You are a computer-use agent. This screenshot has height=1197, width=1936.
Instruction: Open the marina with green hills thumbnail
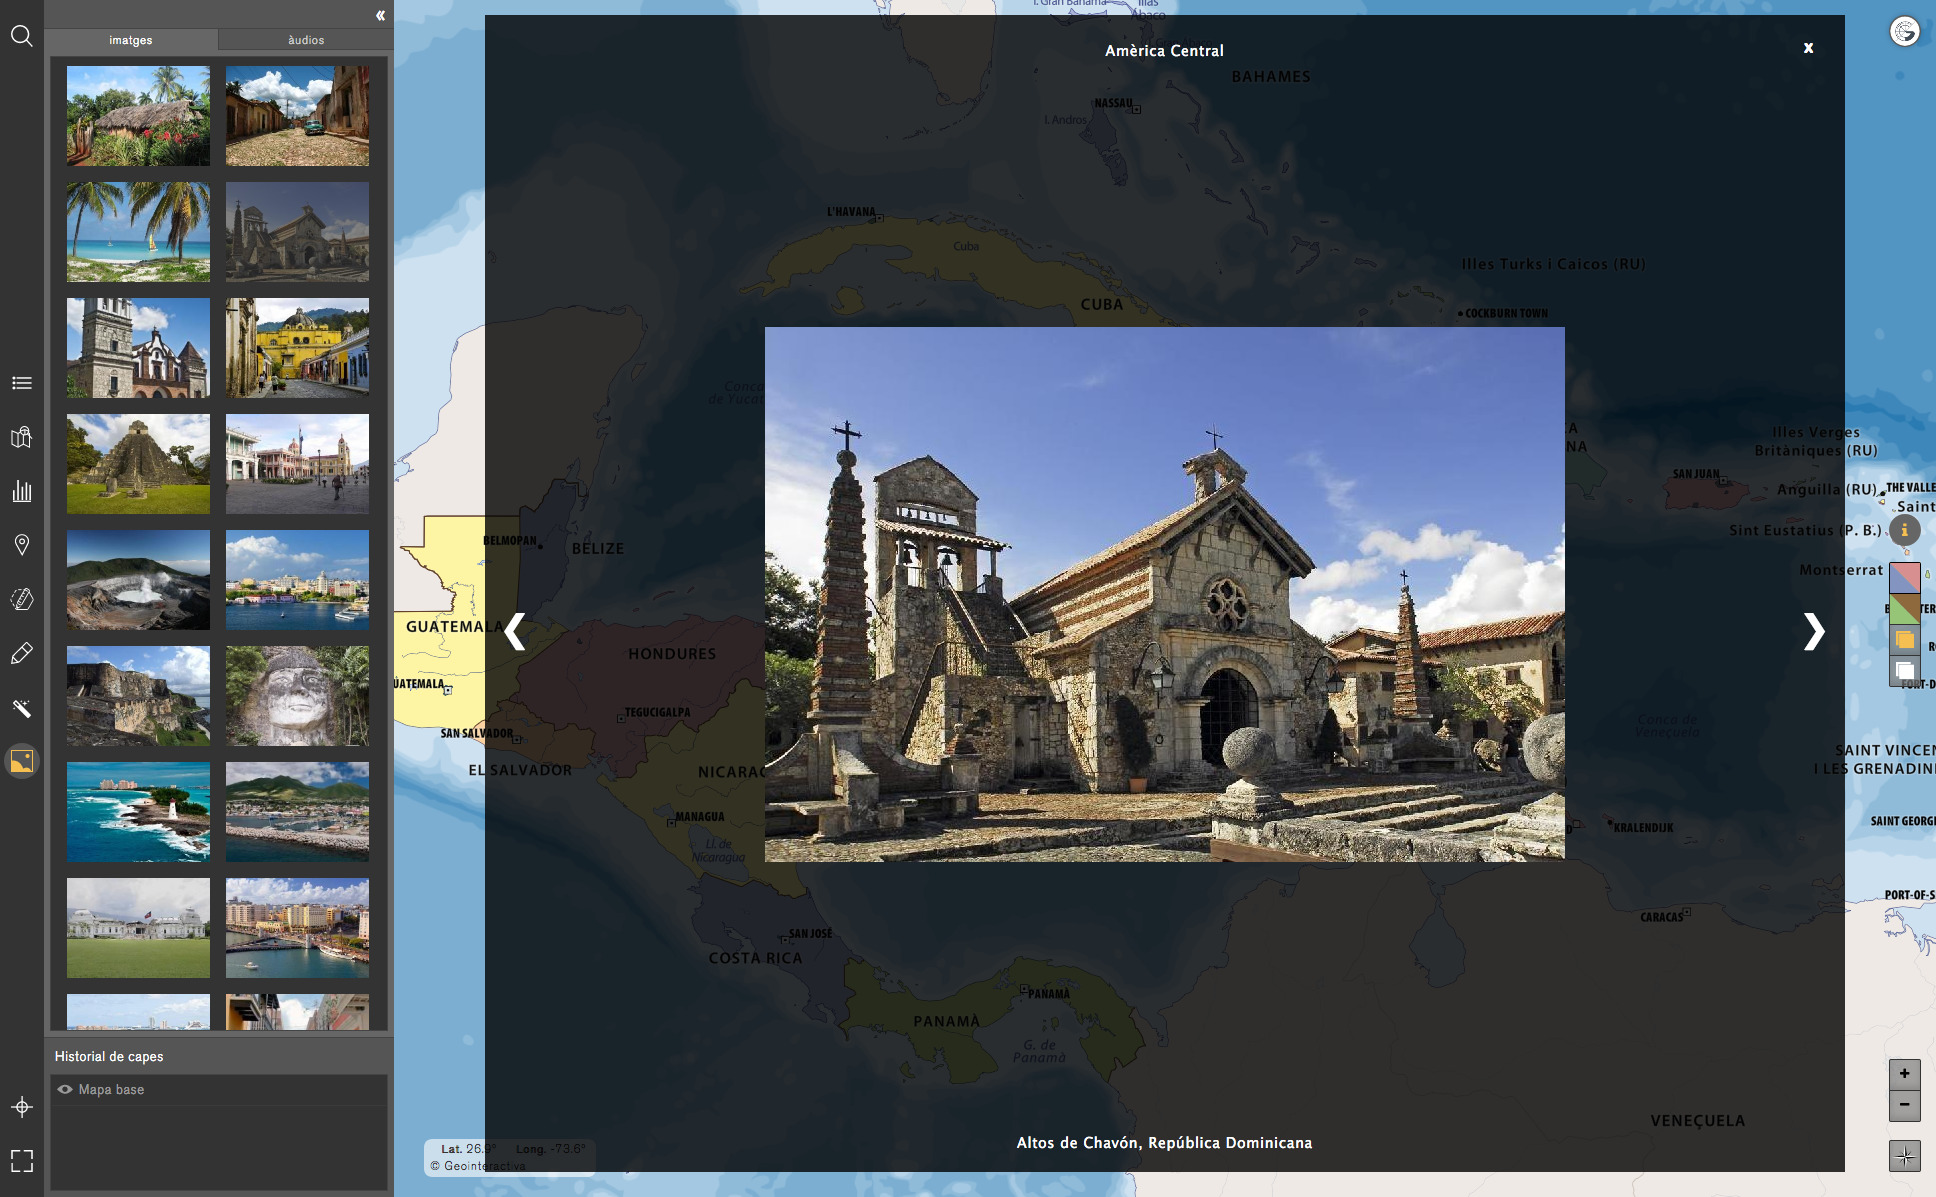coord(297,812)
